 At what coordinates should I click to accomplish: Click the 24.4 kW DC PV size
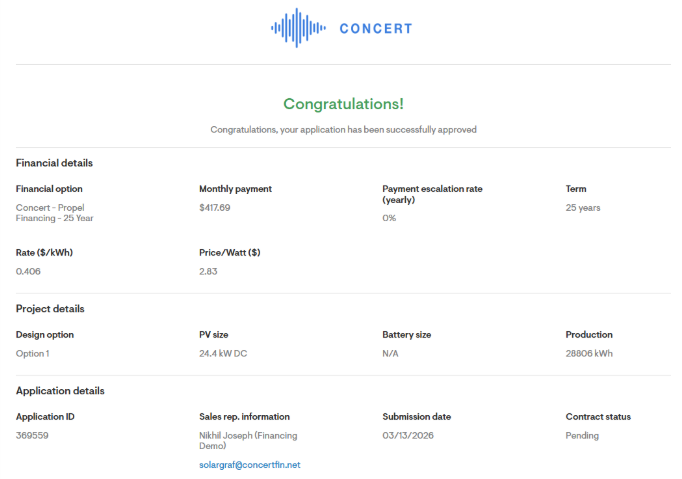point(225,354)
